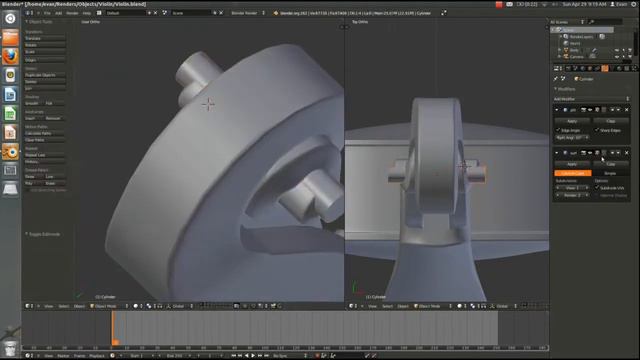The image size is (640, 360).
Task: Toggle fullscreen icon in the top info header
Action: [x=444, y=13]
